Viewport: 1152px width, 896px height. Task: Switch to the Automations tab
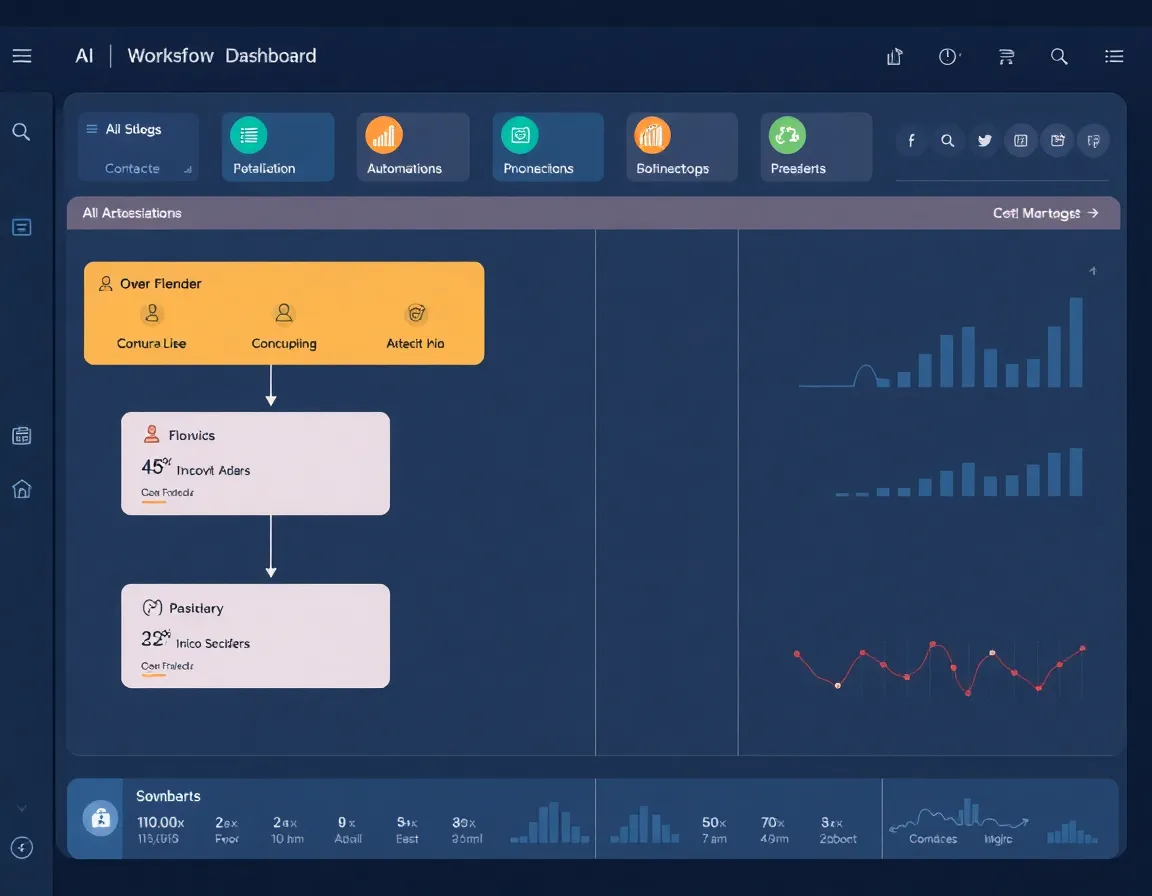tap(412, 147)
